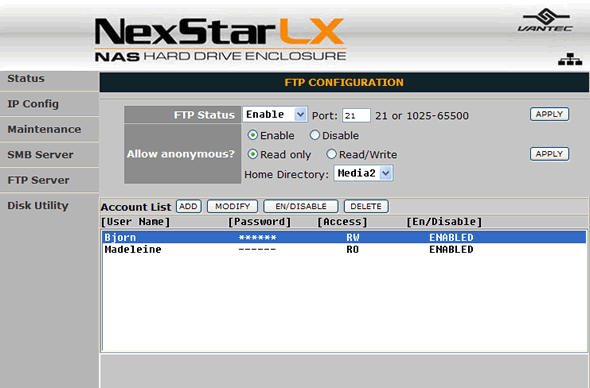Click the 'Home Directory:' label

tap(286, 175)
